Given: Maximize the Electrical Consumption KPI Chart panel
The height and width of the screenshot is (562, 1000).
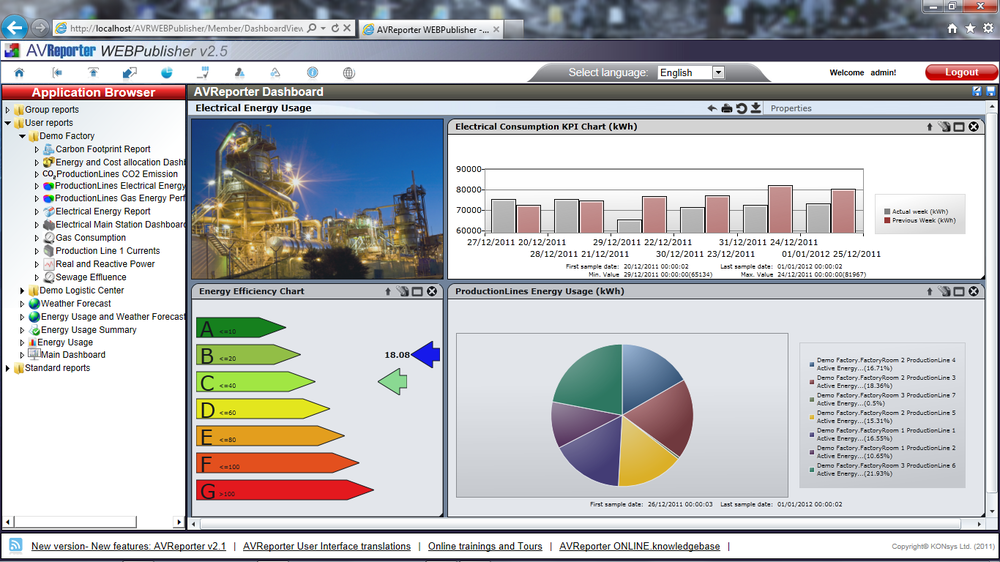Looking at the screenshot, I should pos(959,127).
